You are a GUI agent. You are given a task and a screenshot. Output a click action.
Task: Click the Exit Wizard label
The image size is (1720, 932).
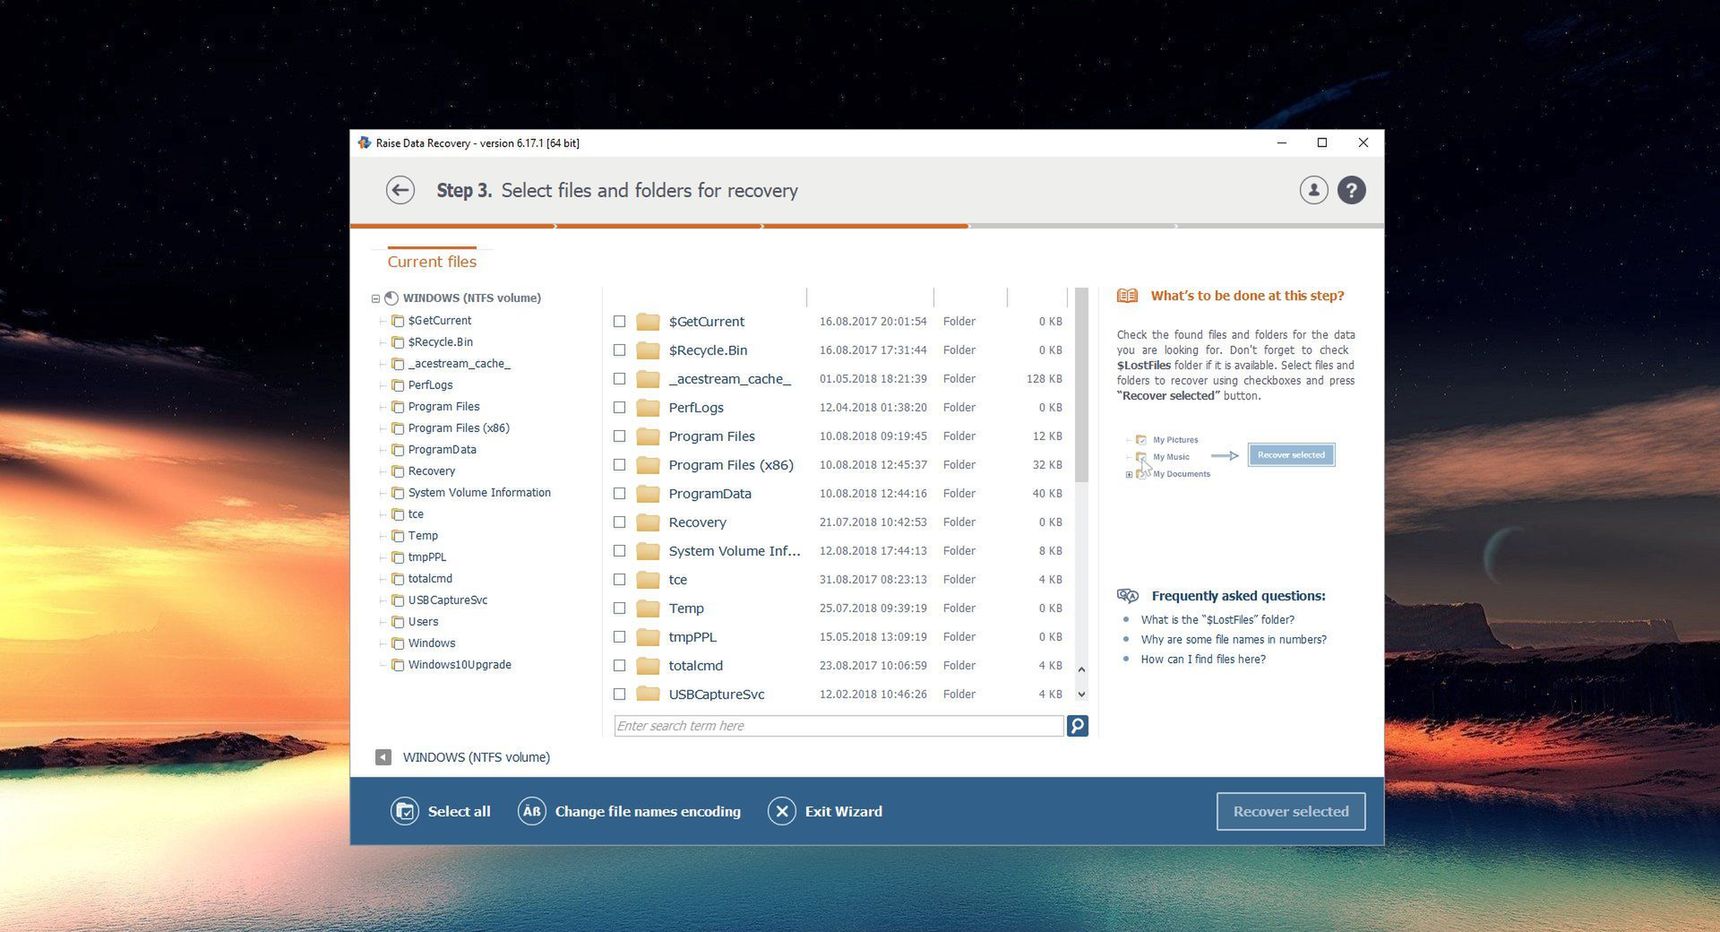(x=843, y=811)
